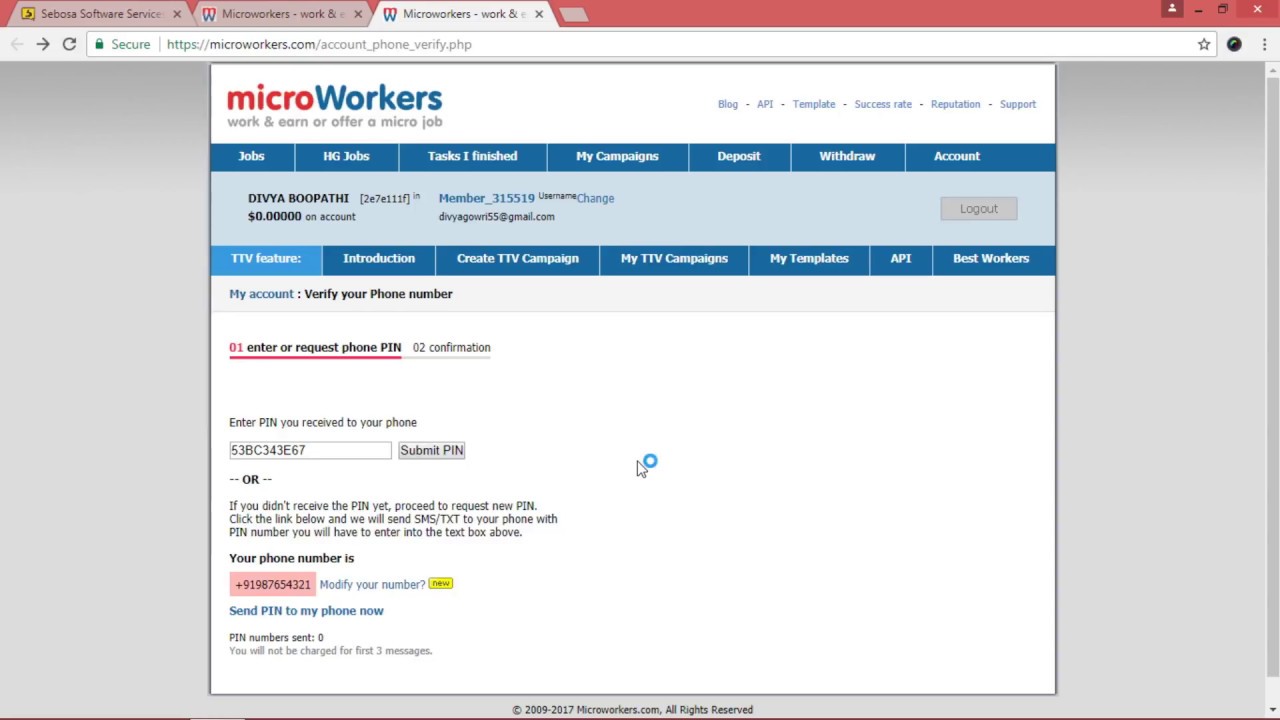This screenshot has width=1280, height=720.
Task: Open TTV Introduction
Action: point(379,258)
